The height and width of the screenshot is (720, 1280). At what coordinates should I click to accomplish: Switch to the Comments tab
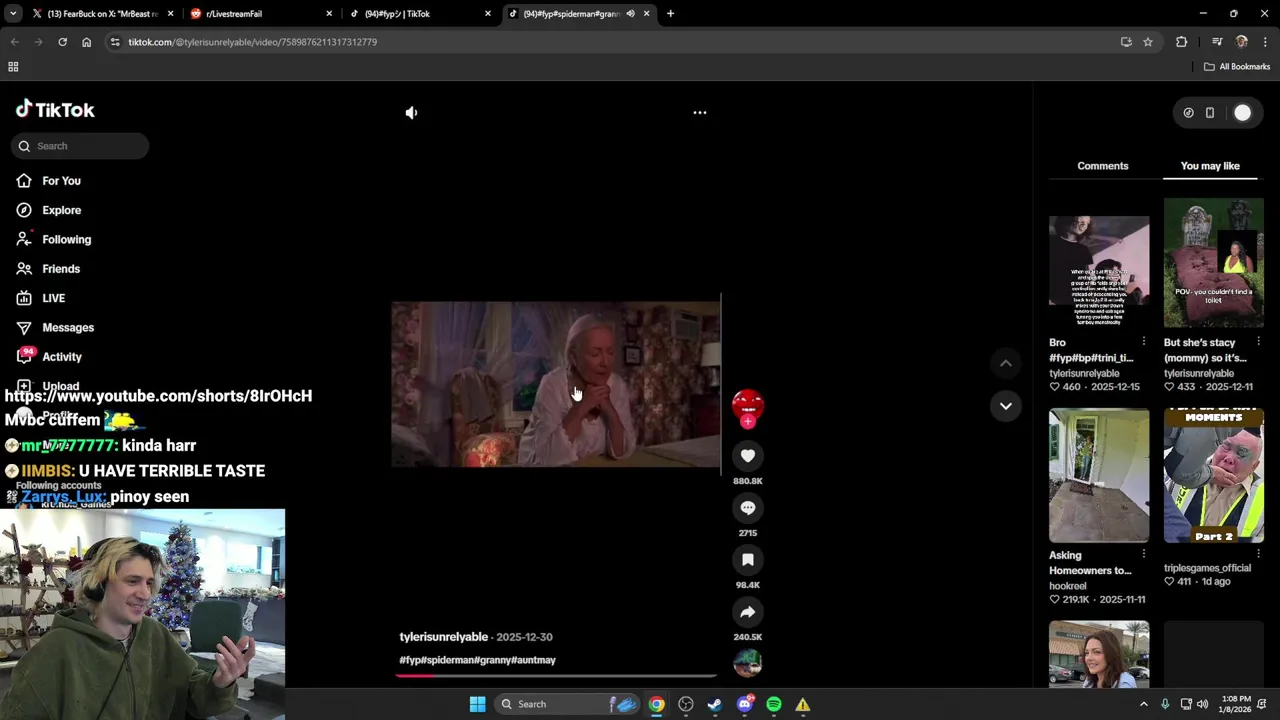coord(1102,166)
